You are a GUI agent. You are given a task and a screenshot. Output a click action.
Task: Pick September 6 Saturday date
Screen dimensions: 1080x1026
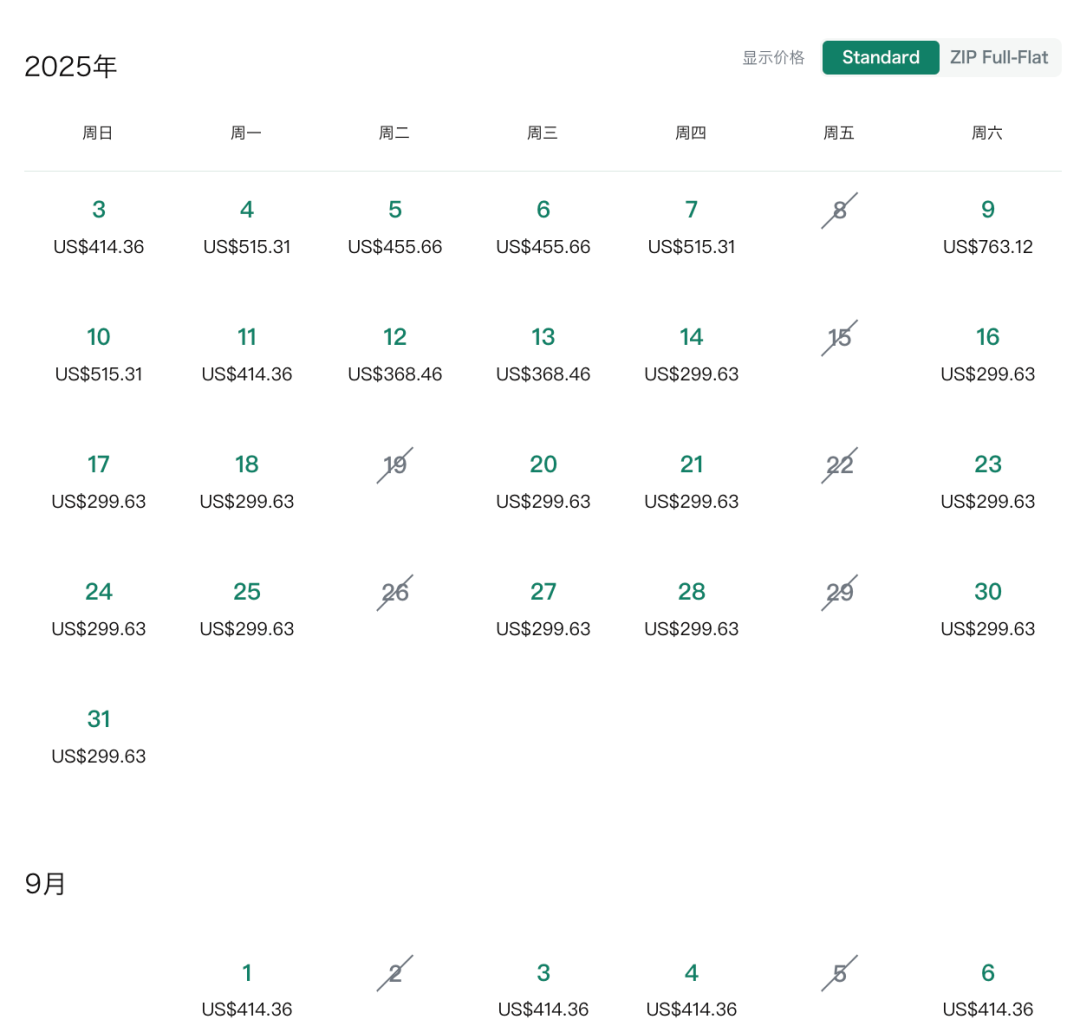click(988, 990)
